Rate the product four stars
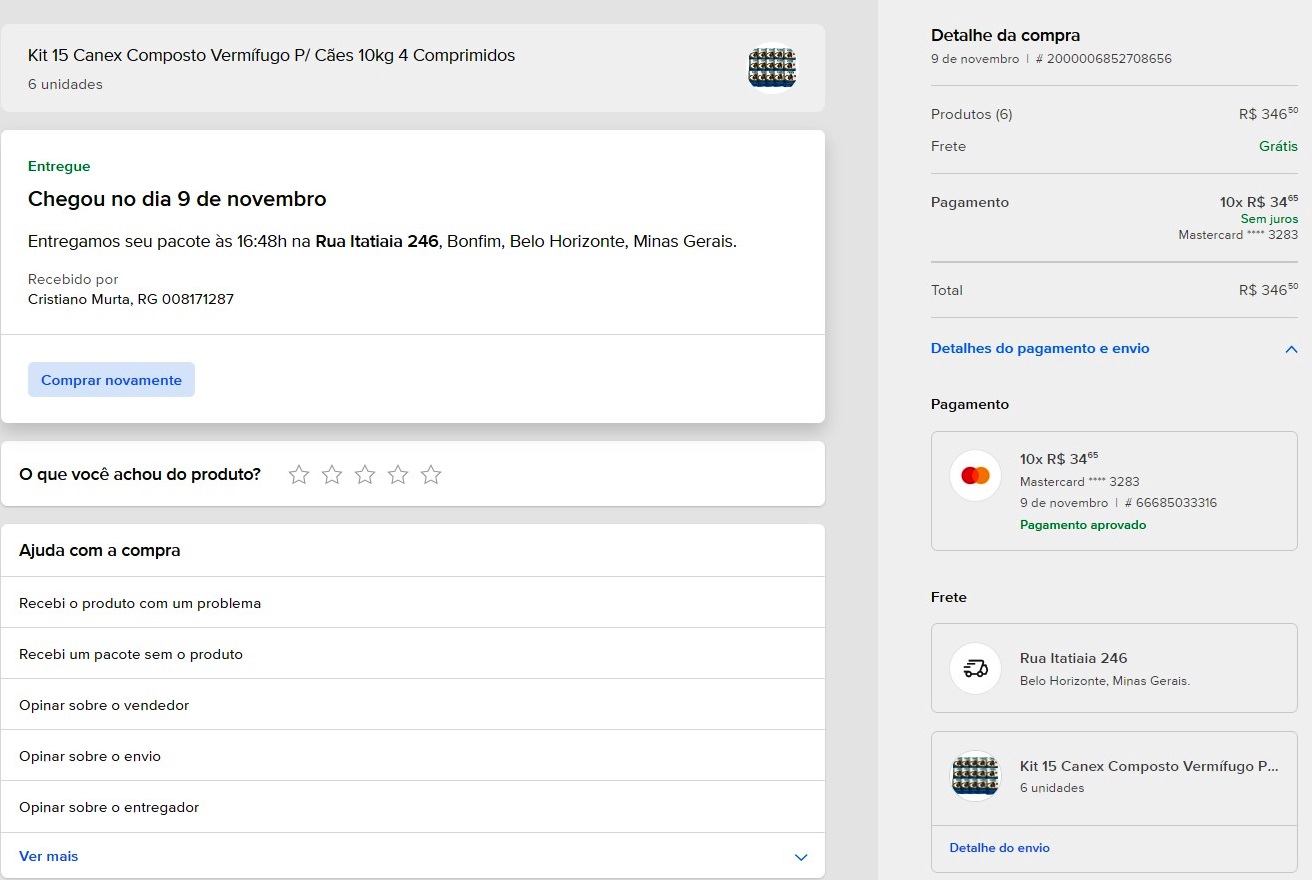 (398, 474)
